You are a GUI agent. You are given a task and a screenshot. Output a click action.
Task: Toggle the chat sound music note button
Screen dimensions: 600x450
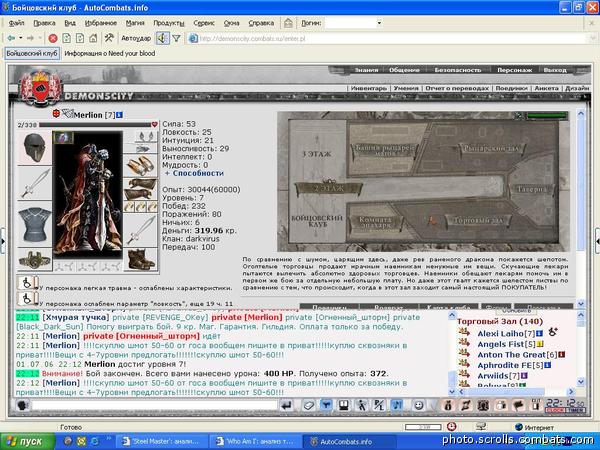(397, 405)
